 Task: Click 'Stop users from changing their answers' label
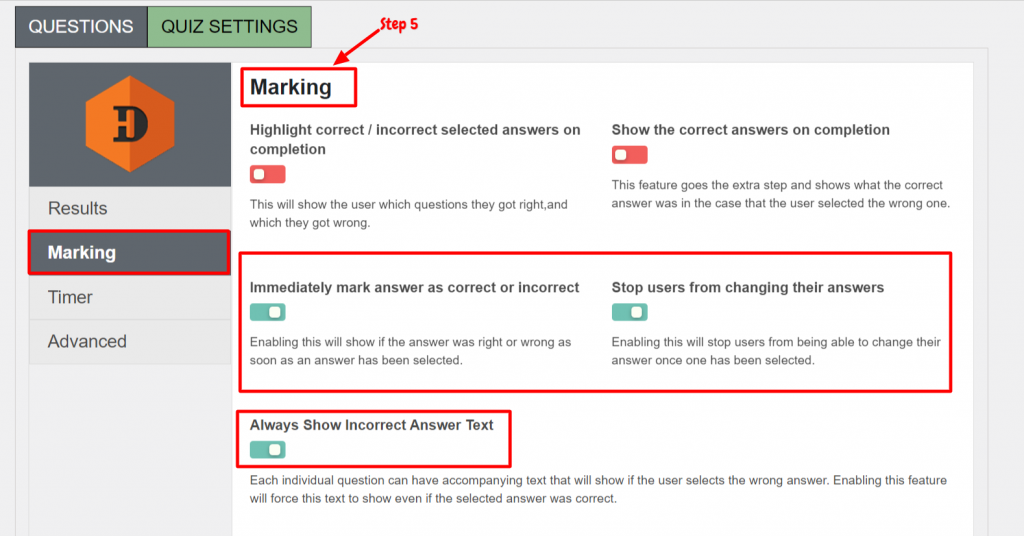[x=748, y=288]
